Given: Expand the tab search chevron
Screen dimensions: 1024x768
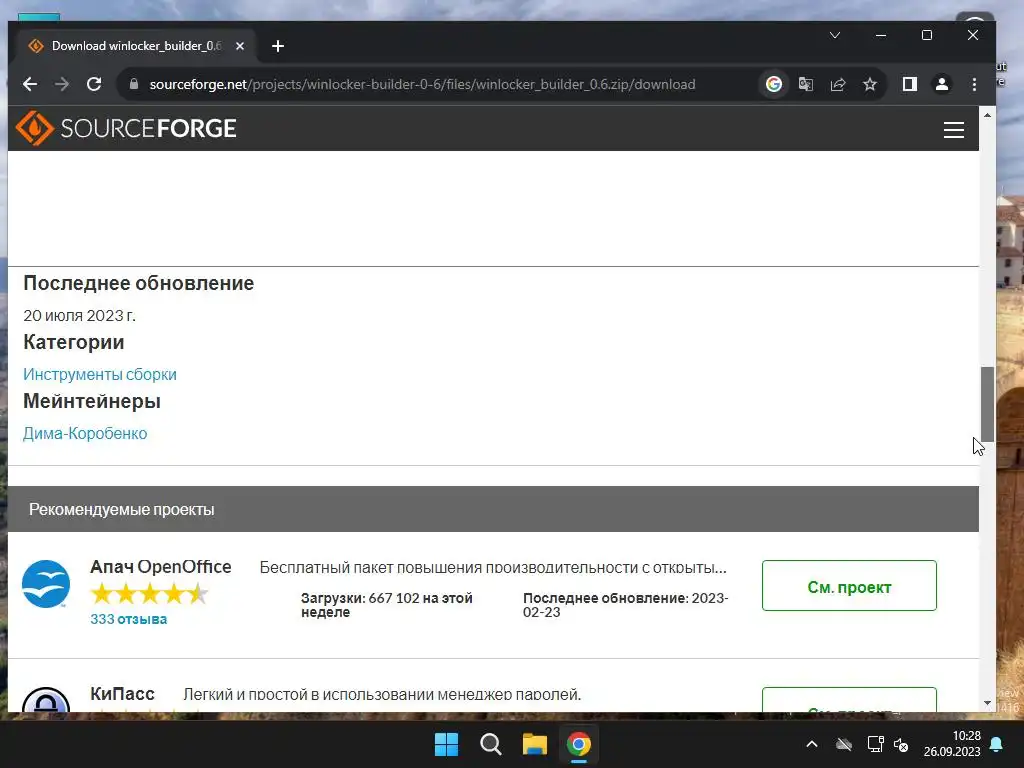Looking at the screenshot, I should point(835,35).
